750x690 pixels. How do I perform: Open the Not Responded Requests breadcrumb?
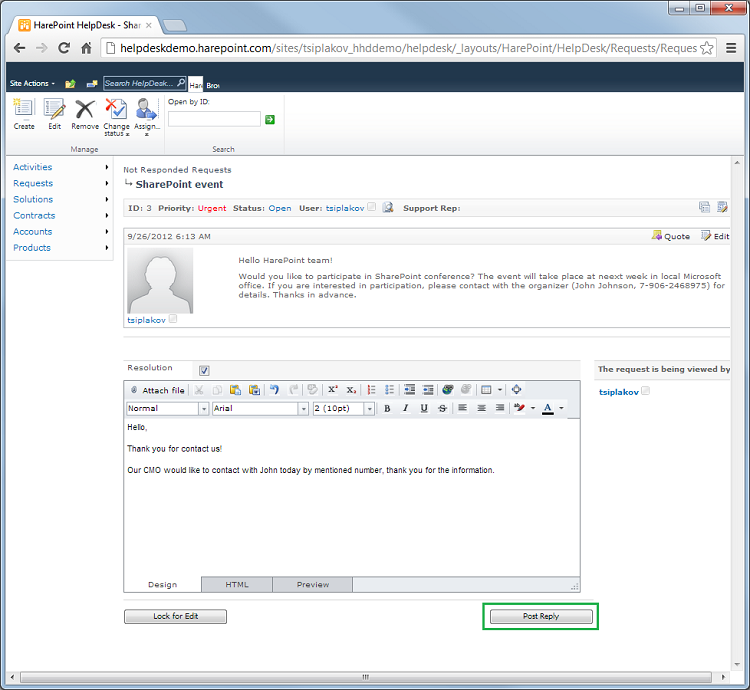(177, 170)
